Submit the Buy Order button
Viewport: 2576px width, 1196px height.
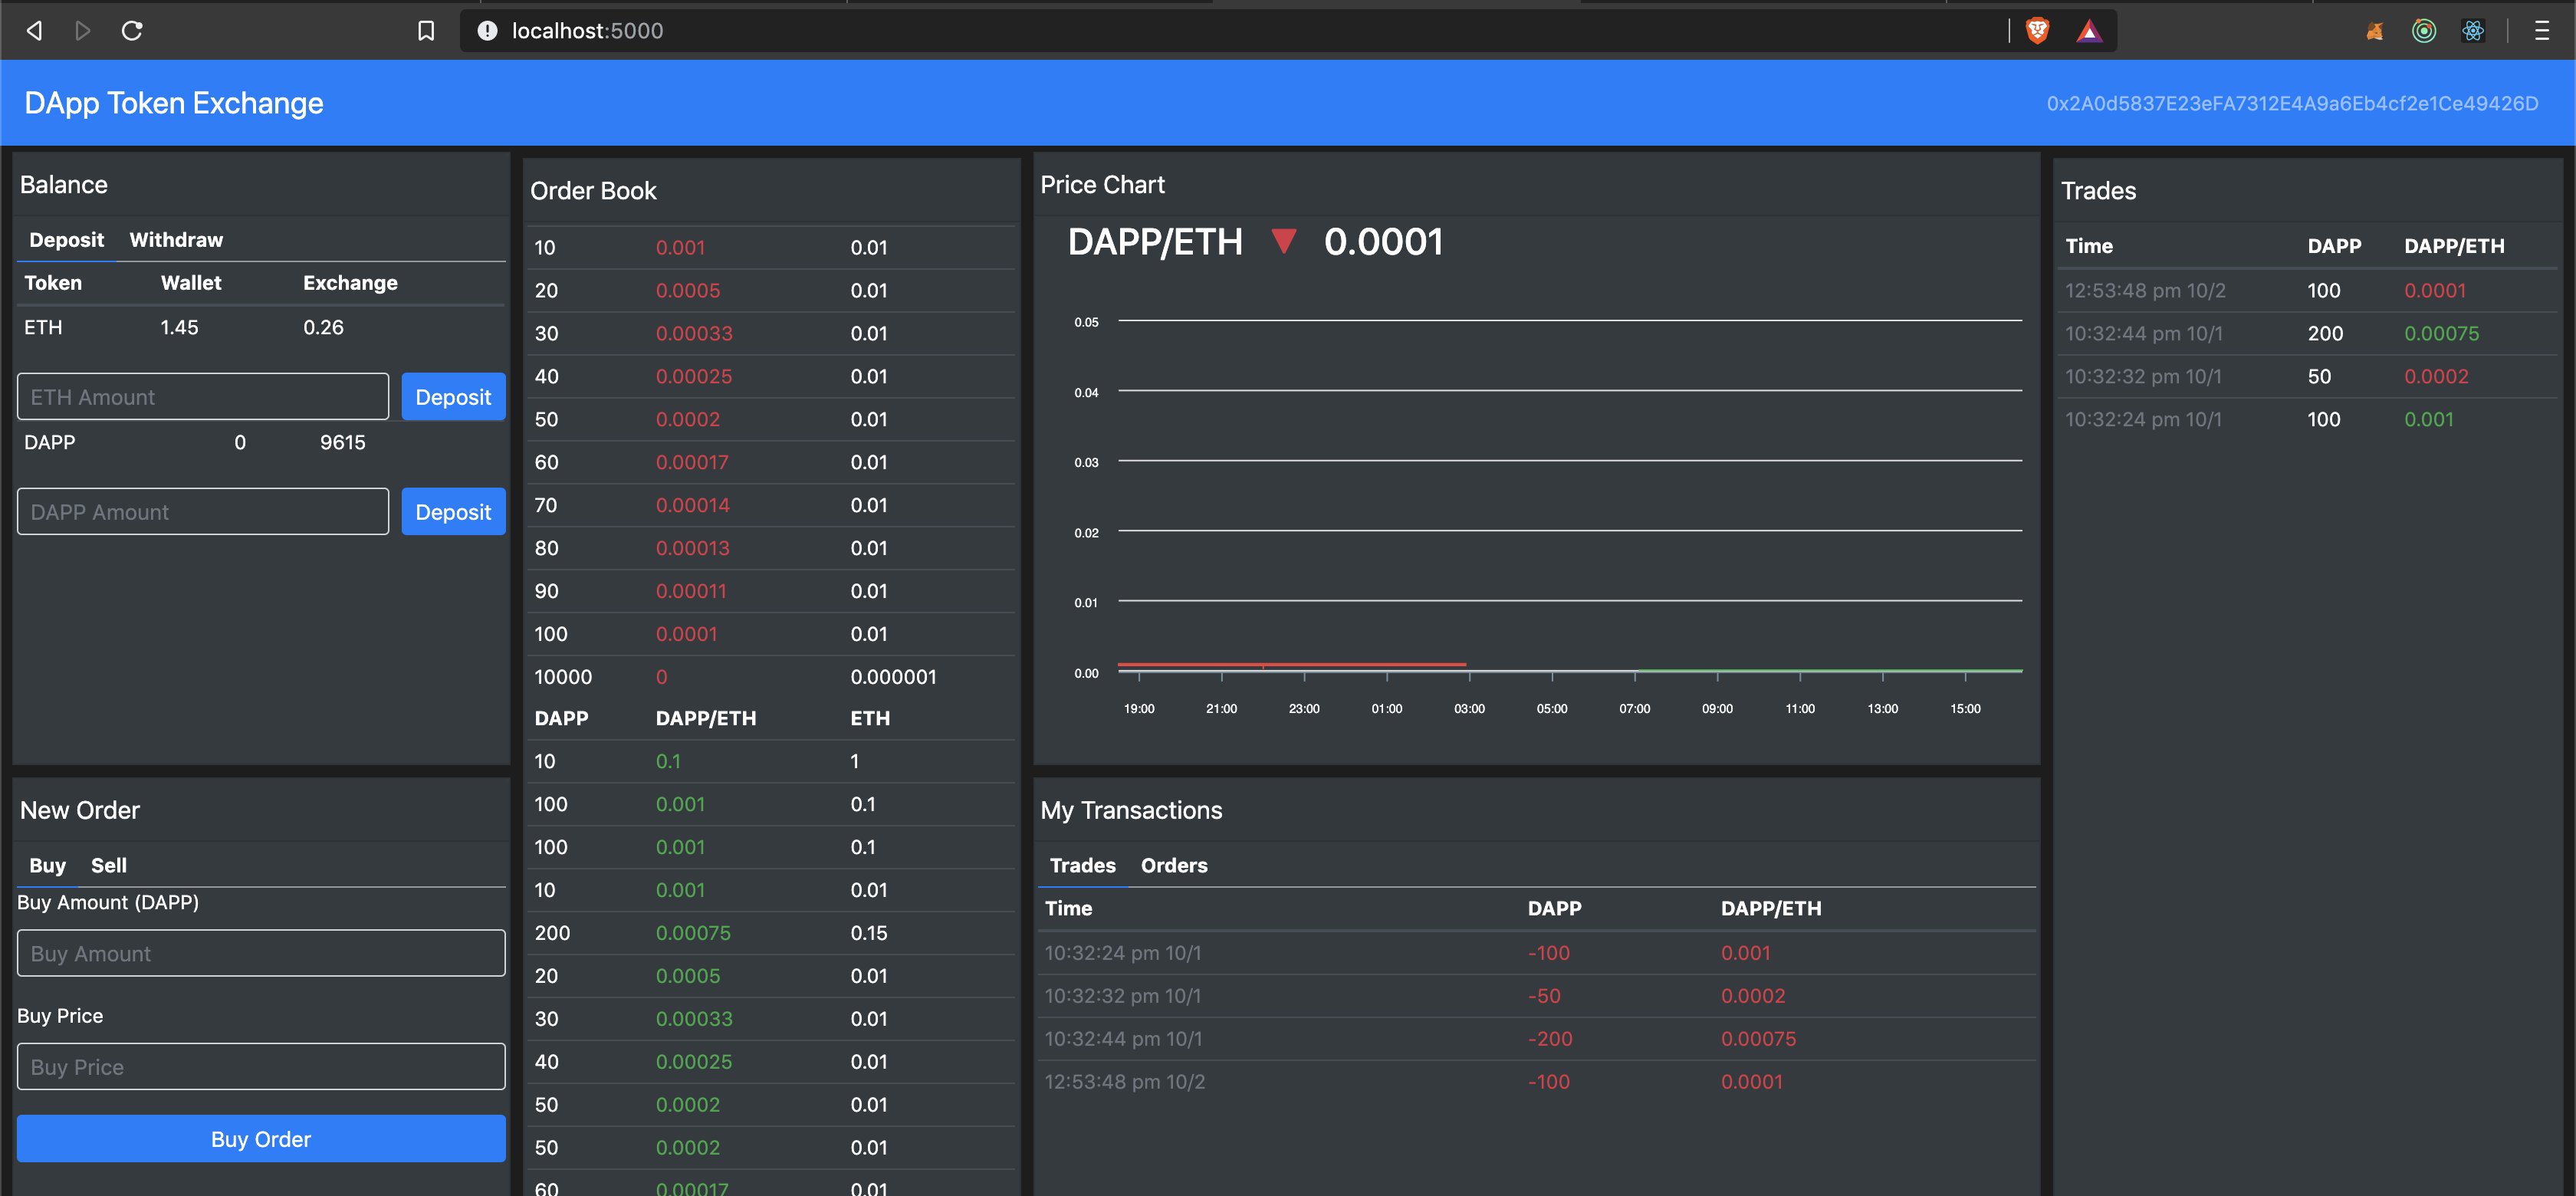261,1139
